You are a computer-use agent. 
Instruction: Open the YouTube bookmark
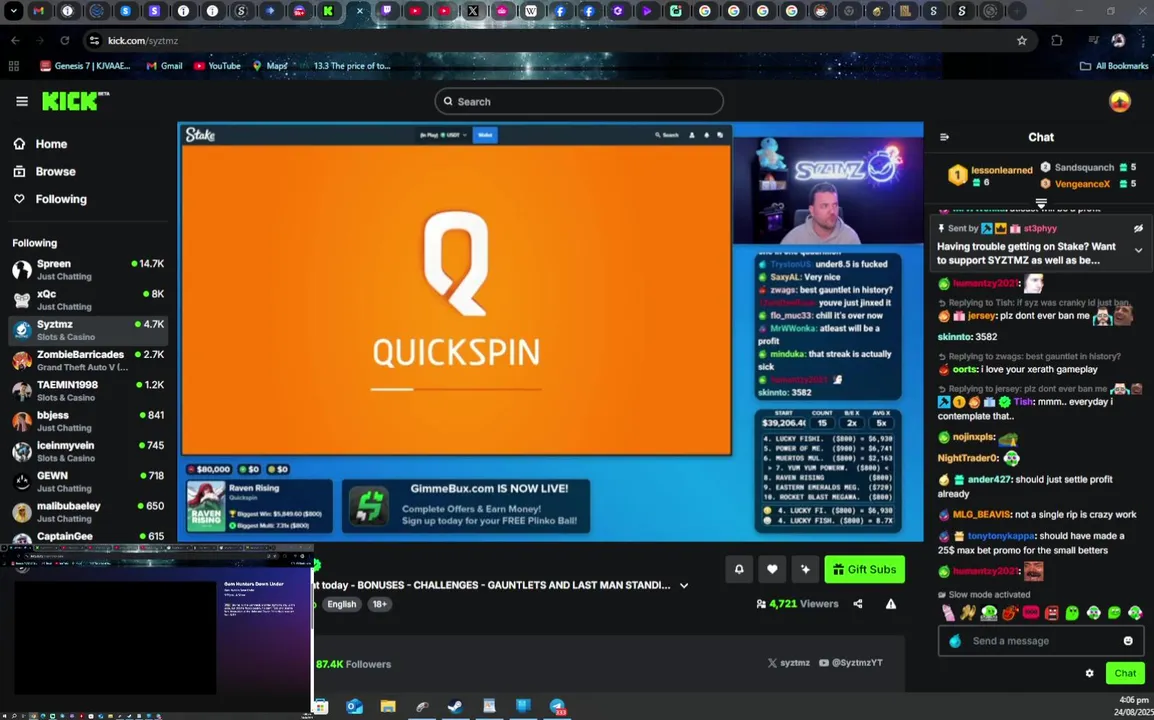[217, 66]
